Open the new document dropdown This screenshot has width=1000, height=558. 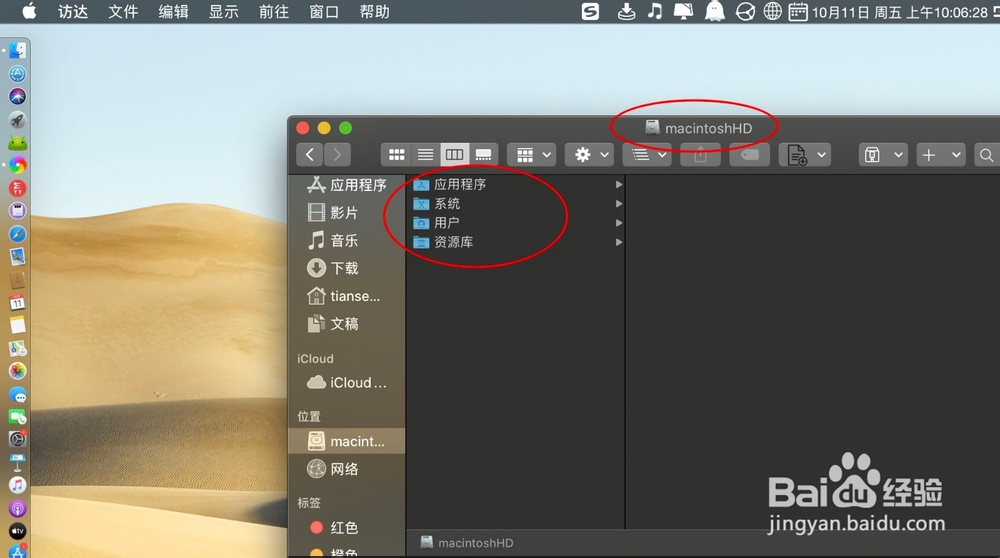point(805,154)
